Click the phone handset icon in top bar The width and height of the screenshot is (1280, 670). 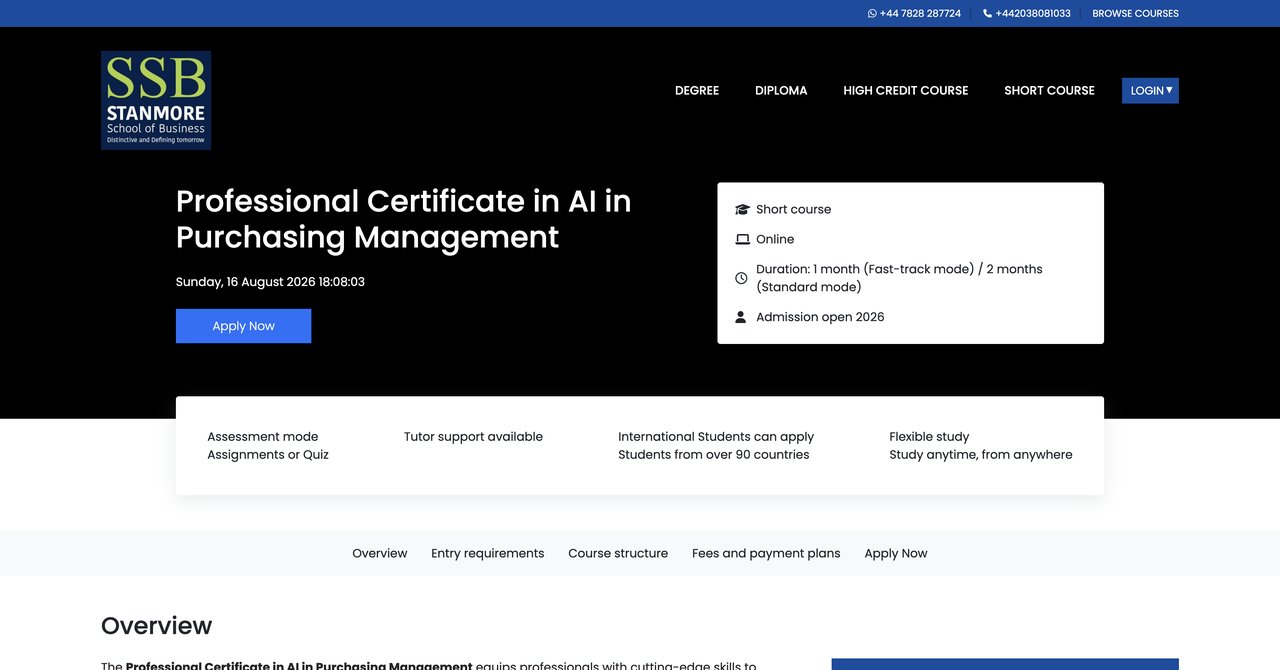pos(988,14)
